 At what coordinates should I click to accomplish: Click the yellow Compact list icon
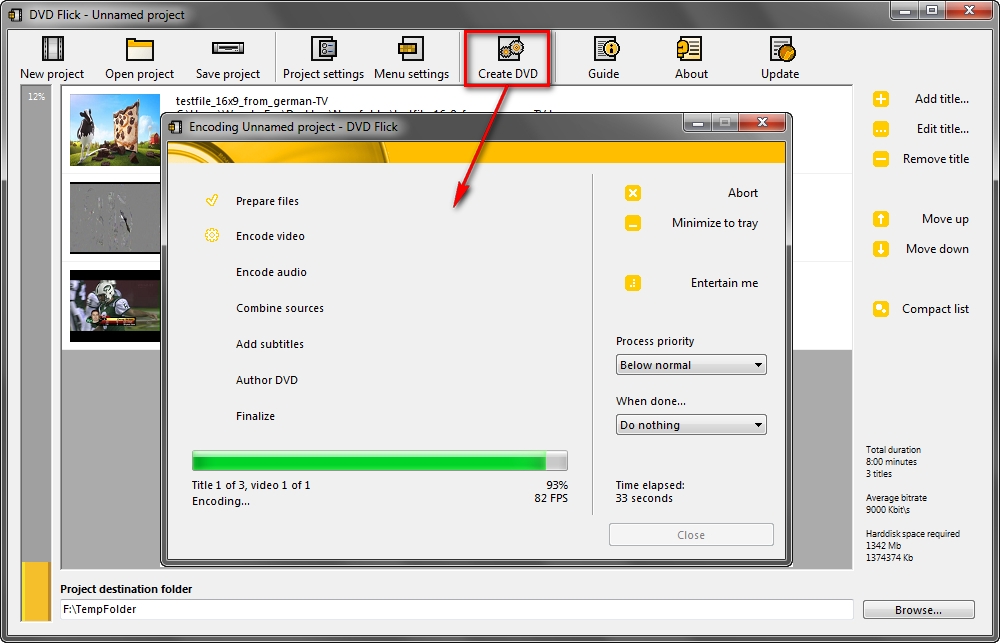[x=881, y=309]
